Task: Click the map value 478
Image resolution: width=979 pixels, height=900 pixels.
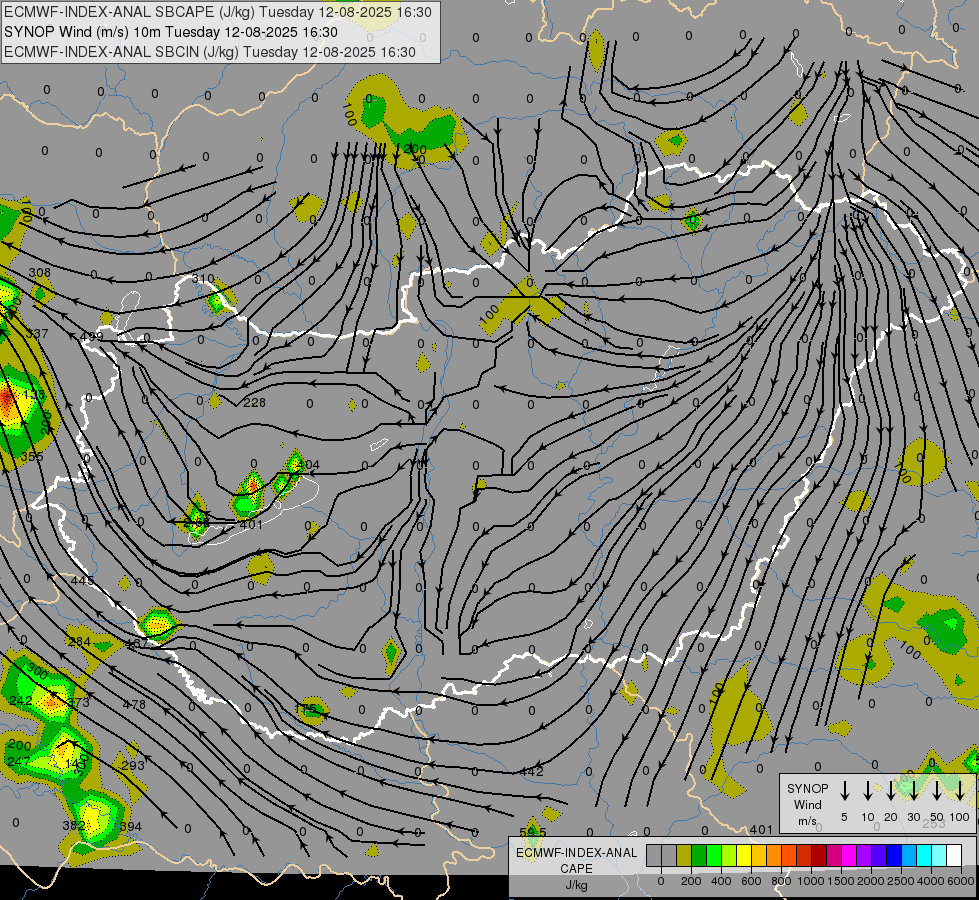Action: 134,705
